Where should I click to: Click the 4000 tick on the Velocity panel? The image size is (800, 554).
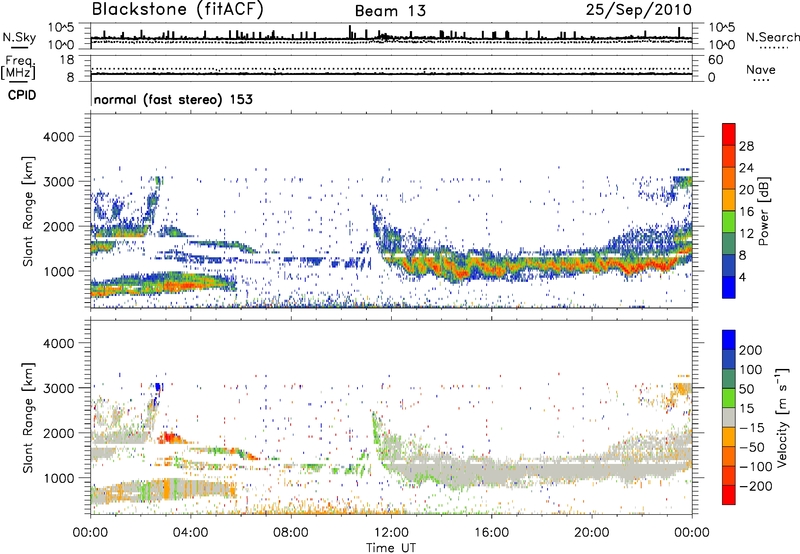coord(59,343)
